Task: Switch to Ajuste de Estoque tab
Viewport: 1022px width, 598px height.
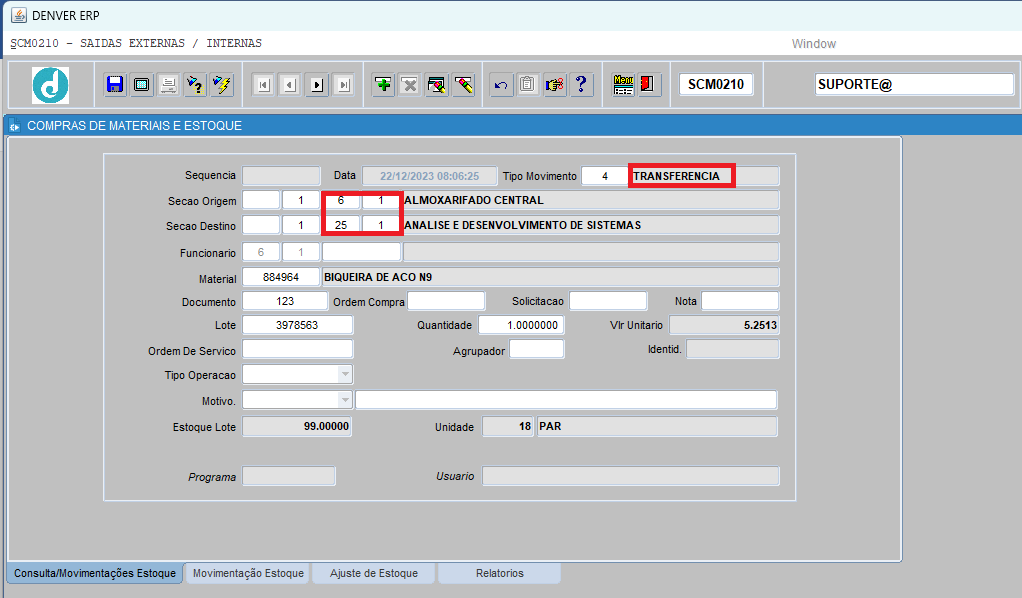Action: tap(373, 573)
